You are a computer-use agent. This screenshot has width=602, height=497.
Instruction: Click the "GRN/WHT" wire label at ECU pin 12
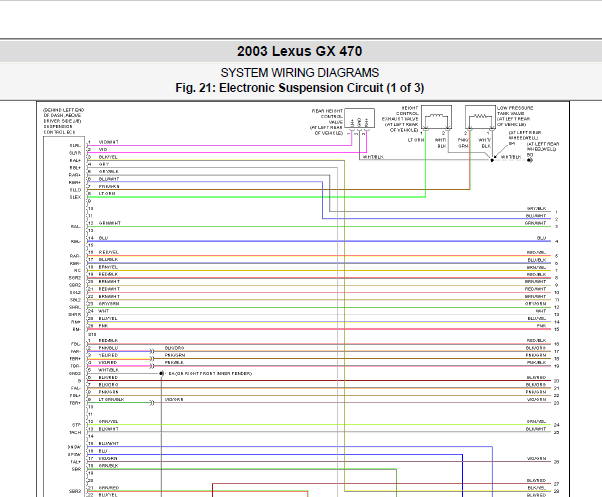tap(109, 223)
